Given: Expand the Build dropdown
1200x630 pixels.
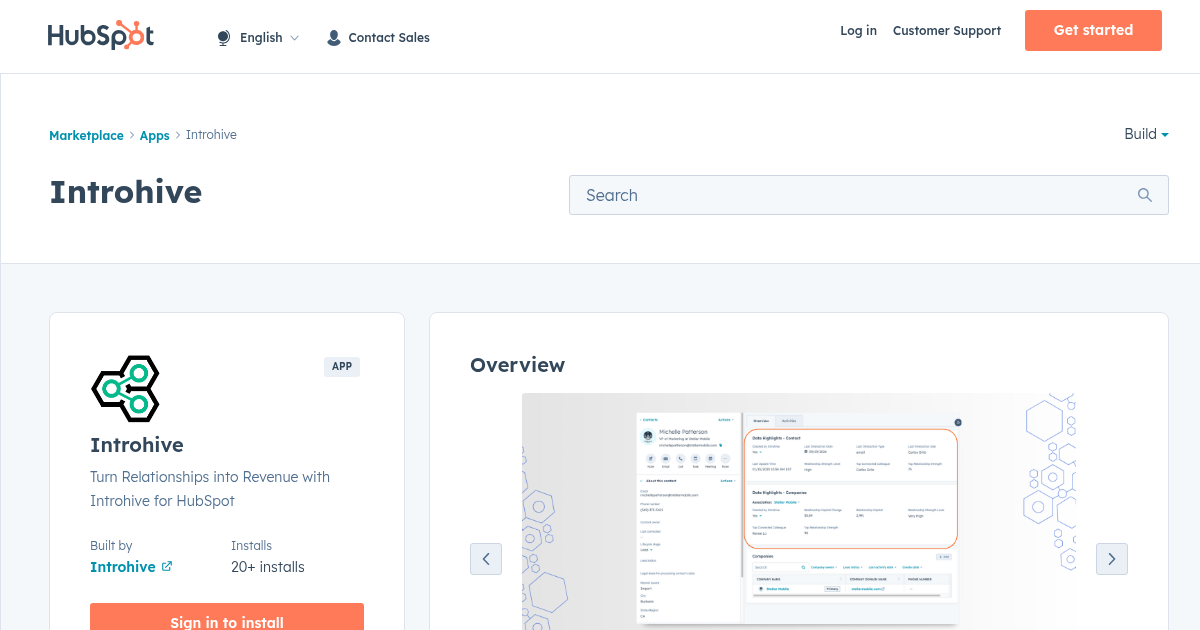Looking at the screenshot, I should click(x=1146, y=134).
